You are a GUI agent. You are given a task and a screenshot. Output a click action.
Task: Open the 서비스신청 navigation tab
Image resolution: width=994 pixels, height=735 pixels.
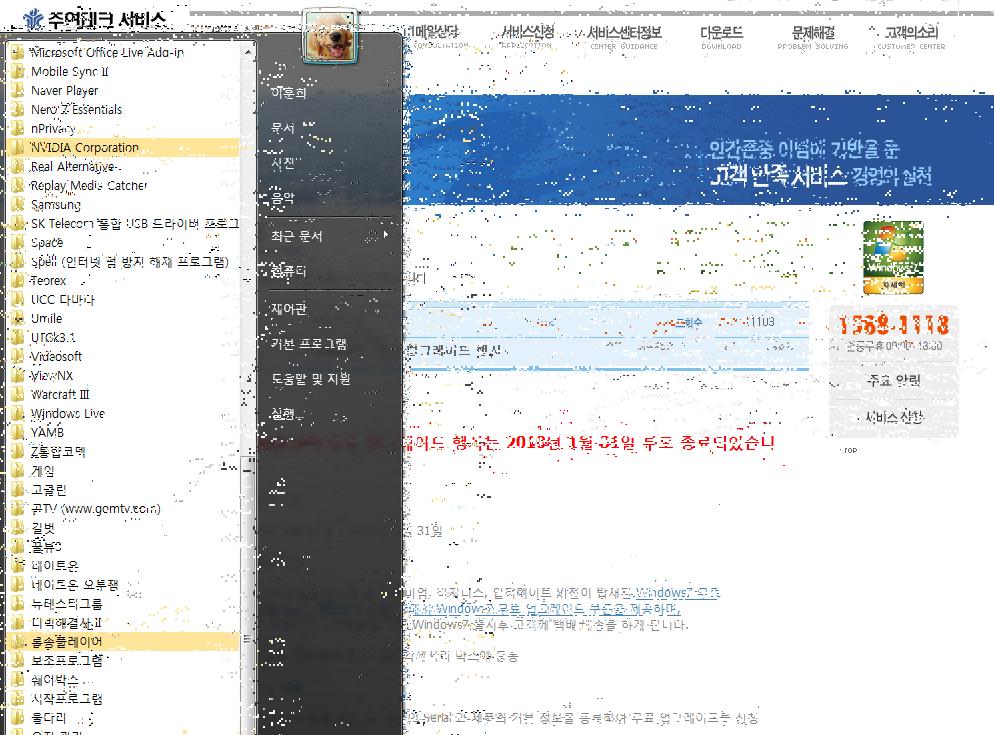pos(527,36)
